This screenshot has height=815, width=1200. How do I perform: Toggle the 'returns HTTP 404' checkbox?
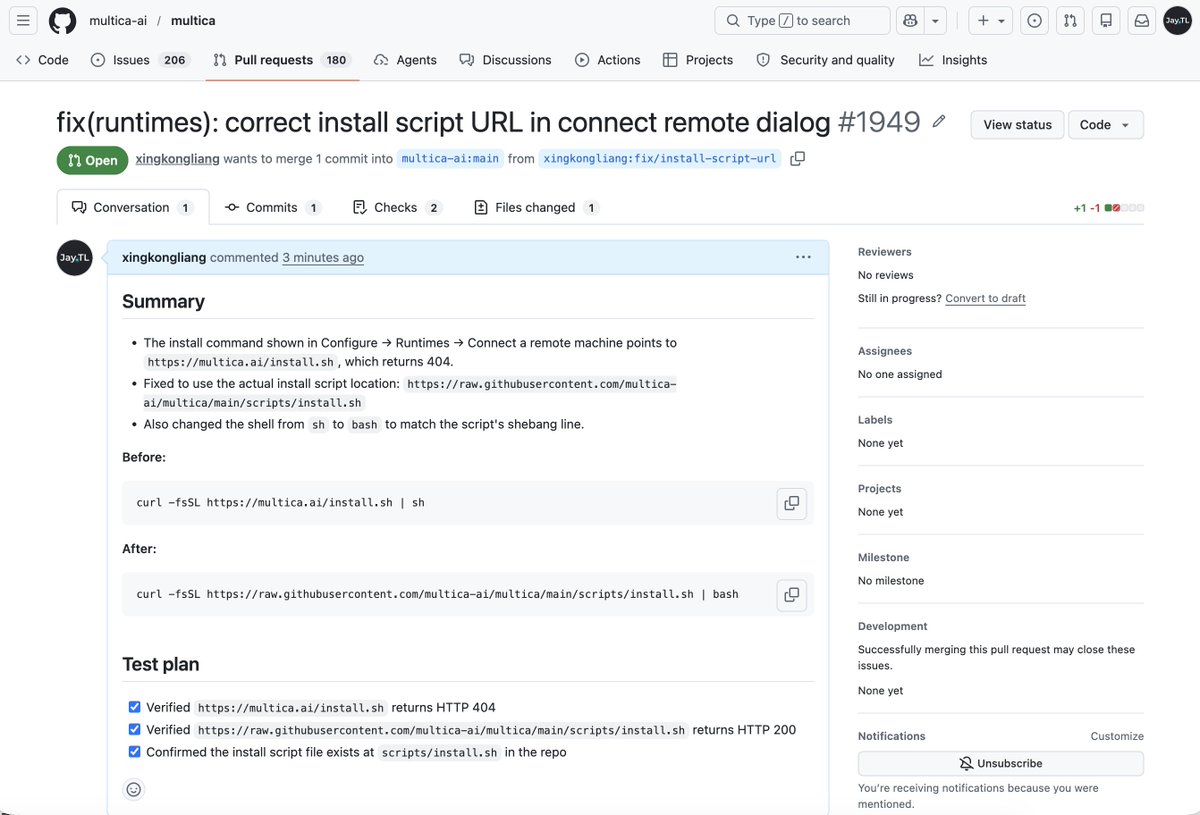click(x=135, y=707)
